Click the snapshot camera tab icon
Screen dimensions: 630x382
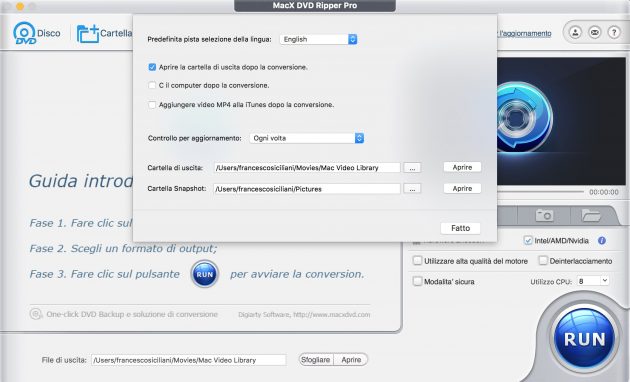[x=544, y=215]
